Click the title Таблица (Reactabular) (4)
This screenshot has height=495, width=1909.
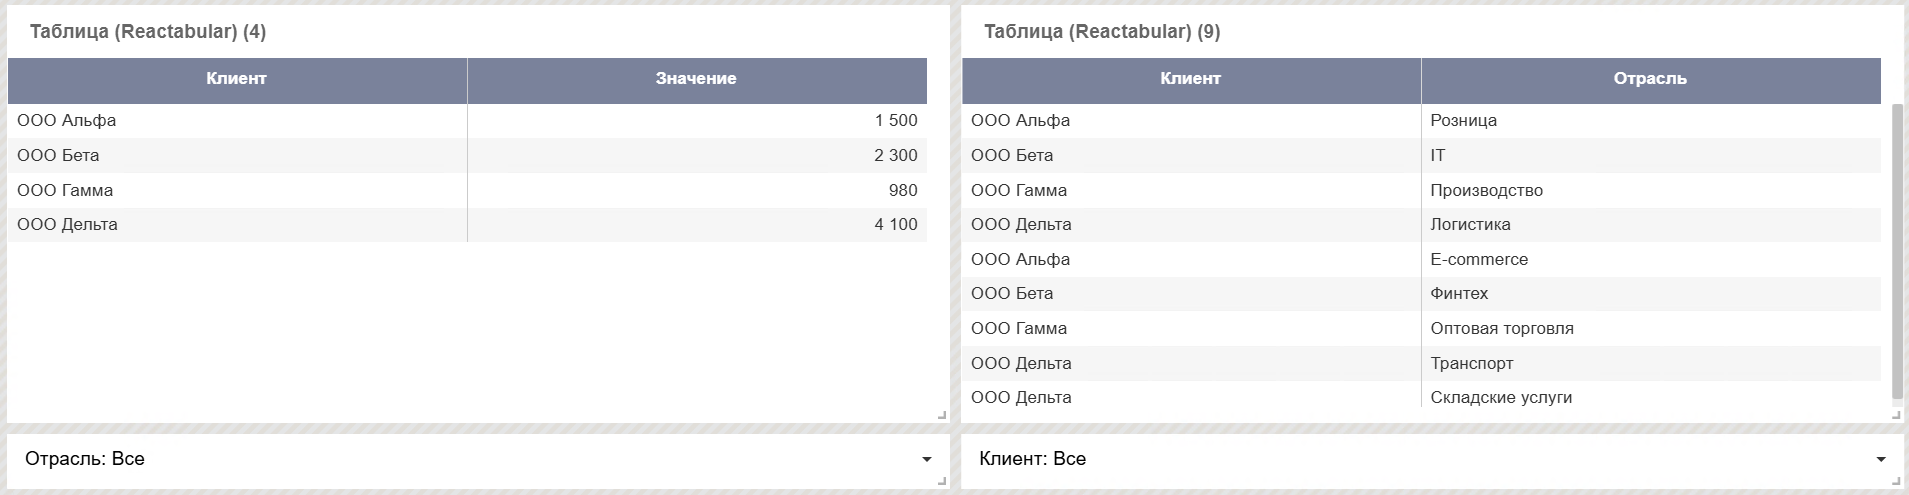coord(148,32)
